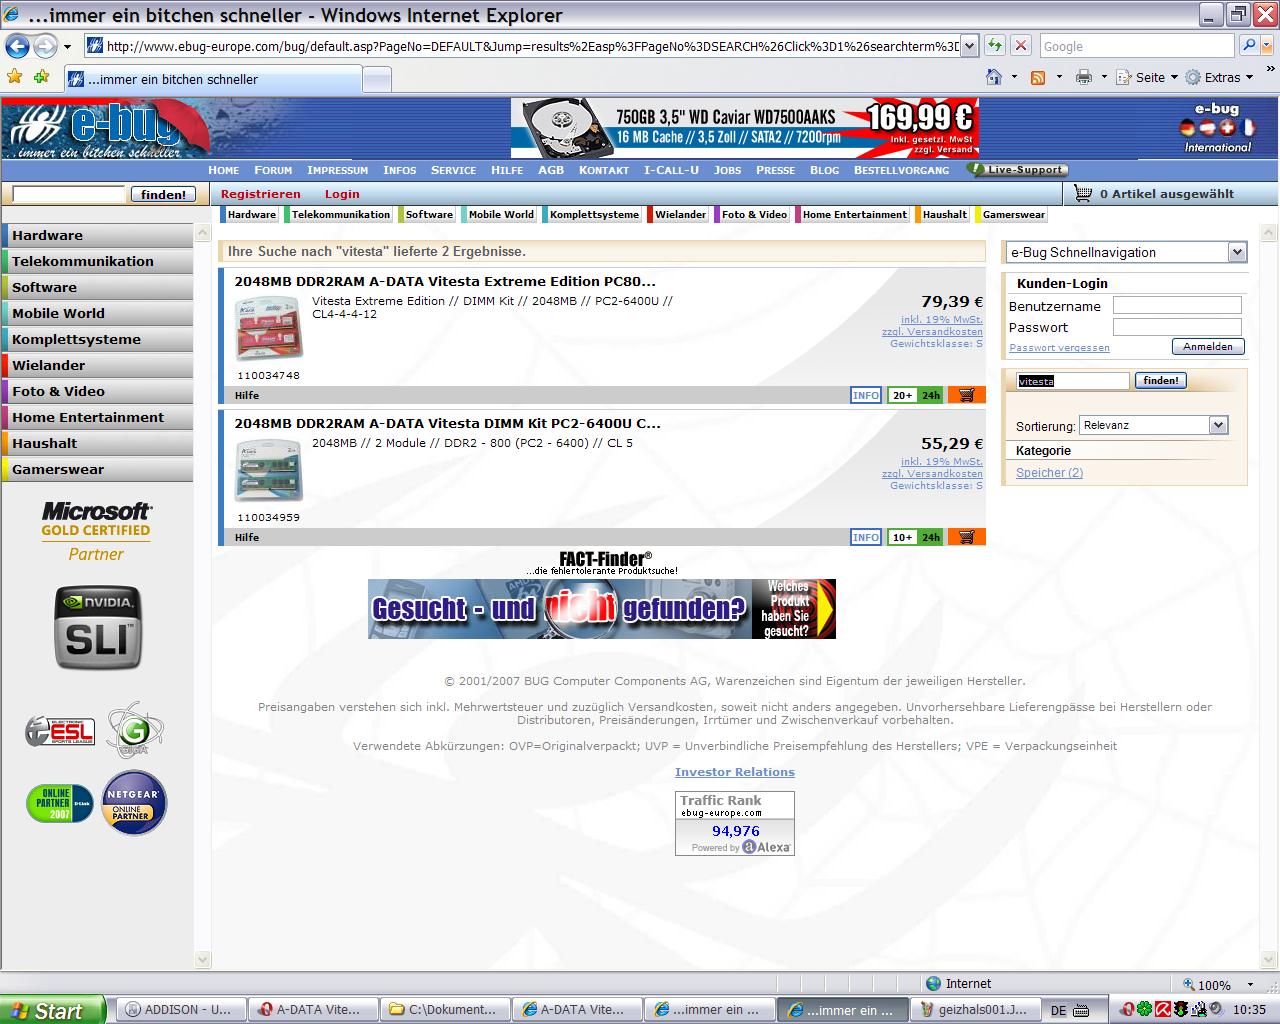Screen dimensions: 1280x1024
Task: Click the shopping cart icon in header
Action: [1082, 194]
